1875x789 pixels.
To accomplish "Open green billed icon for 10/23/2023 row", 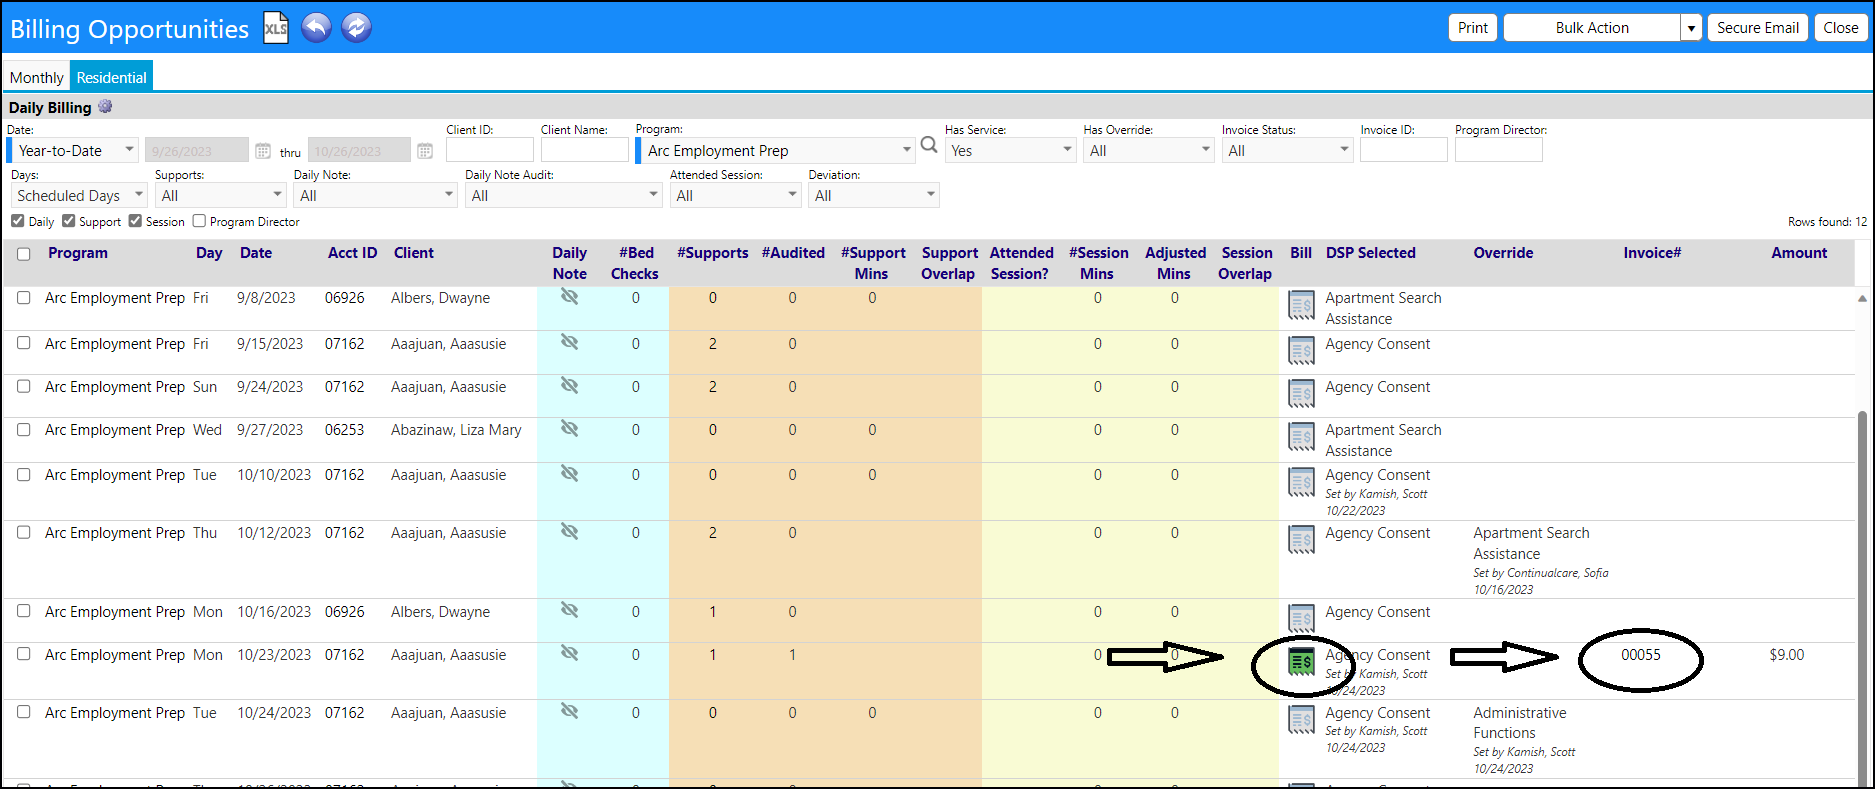I will coord(1301,661).
